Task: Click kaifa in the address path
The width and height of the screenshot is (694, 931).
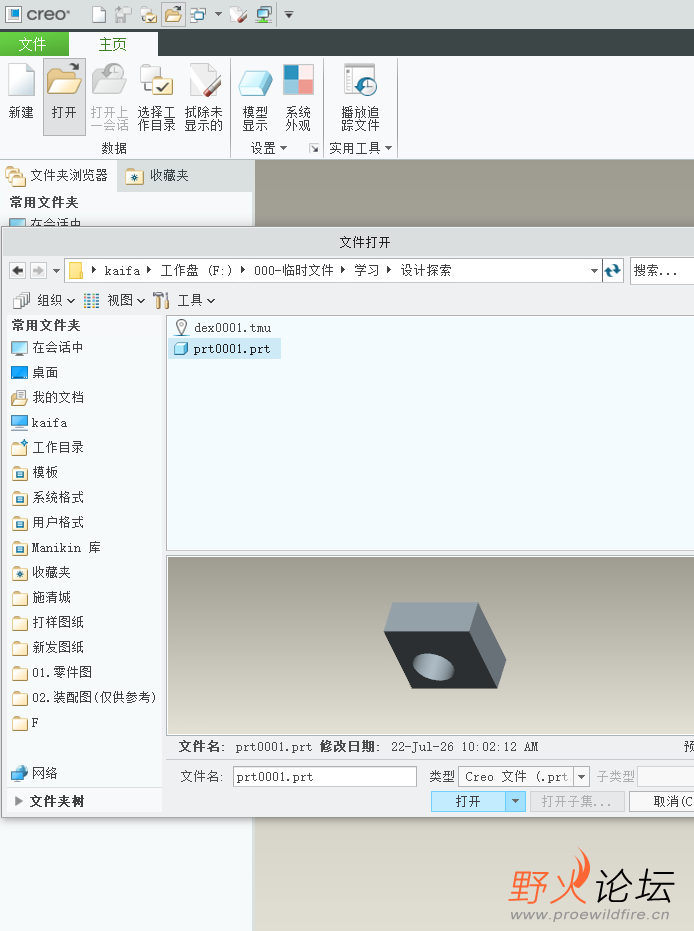Action: point(122,271)
